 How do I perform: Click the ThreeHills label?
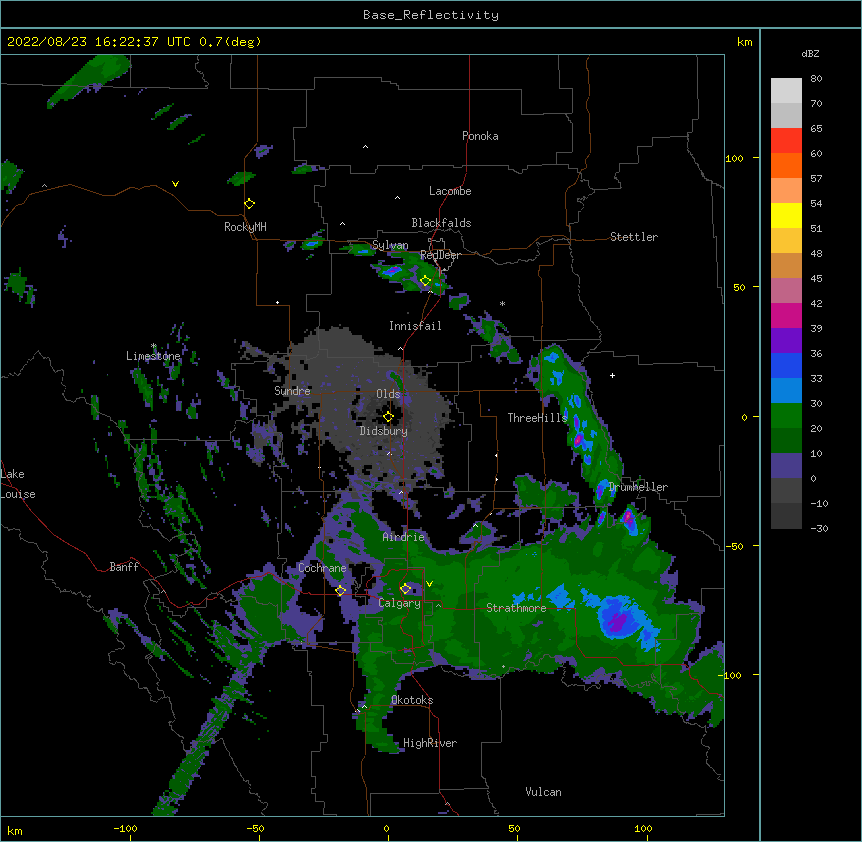pos(537,418)
